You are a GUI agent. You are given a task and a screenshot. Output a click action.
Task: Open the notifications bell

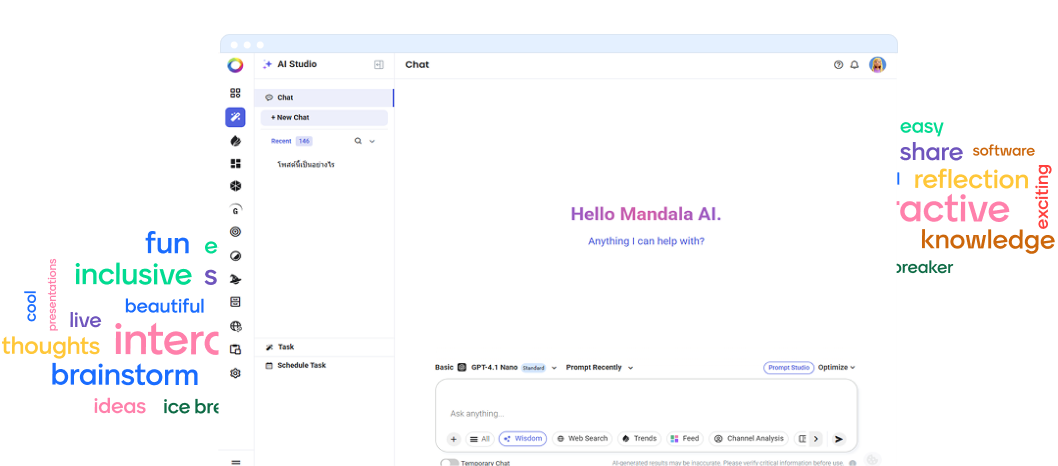(854, 65)
